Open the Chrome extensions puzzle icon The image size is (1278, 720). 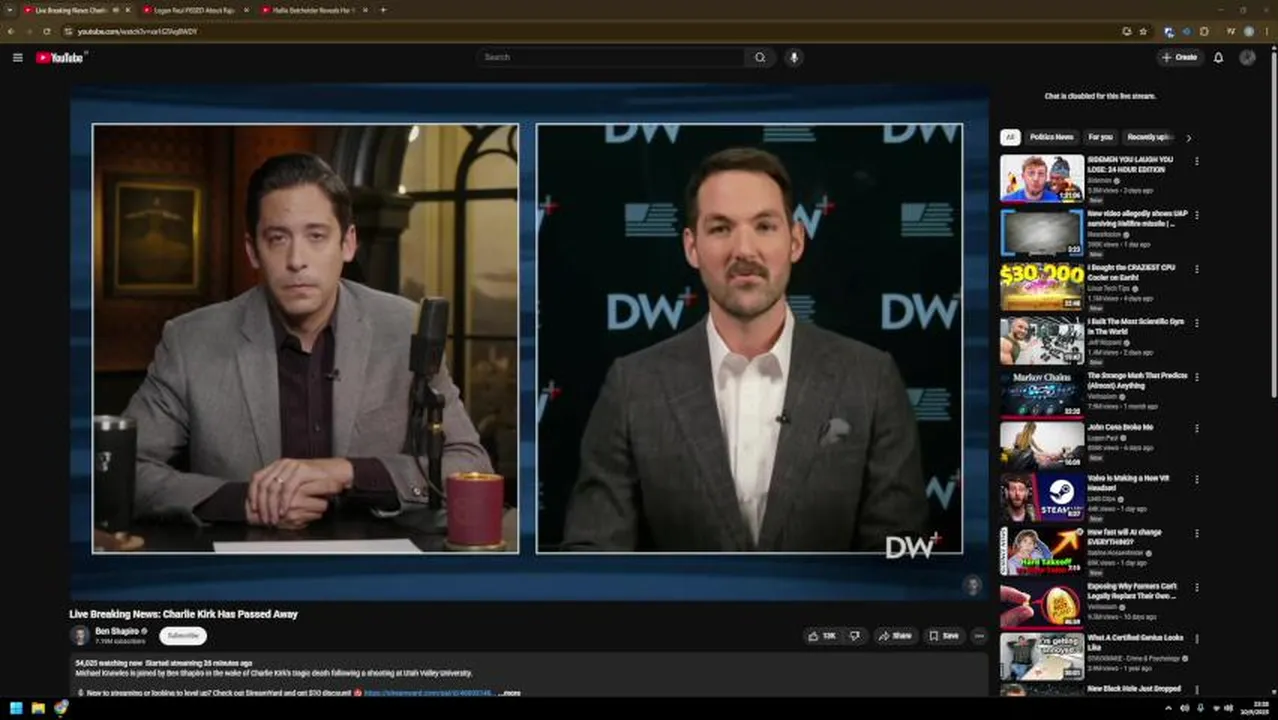1204,31
